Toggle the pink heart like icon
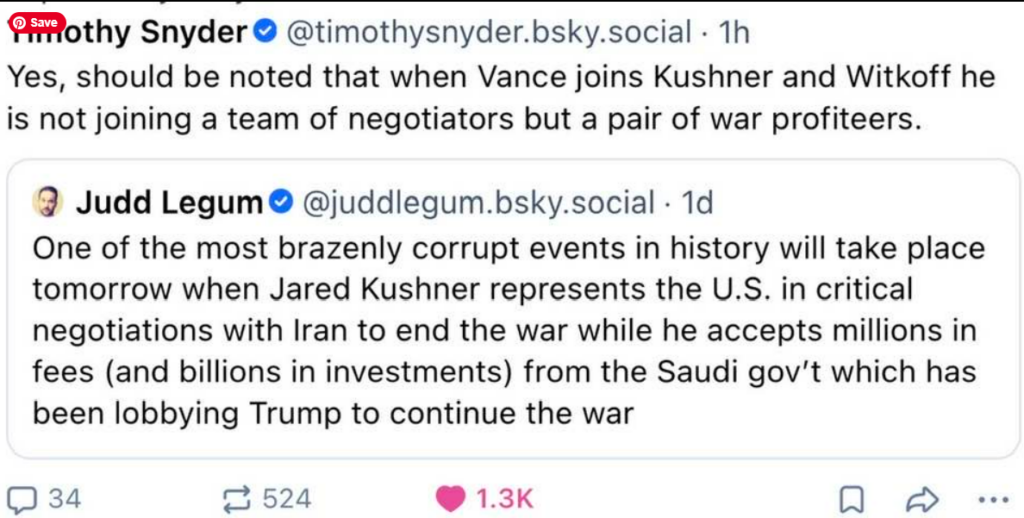Viewport: 1024px width, 518px height. point(452,498)
